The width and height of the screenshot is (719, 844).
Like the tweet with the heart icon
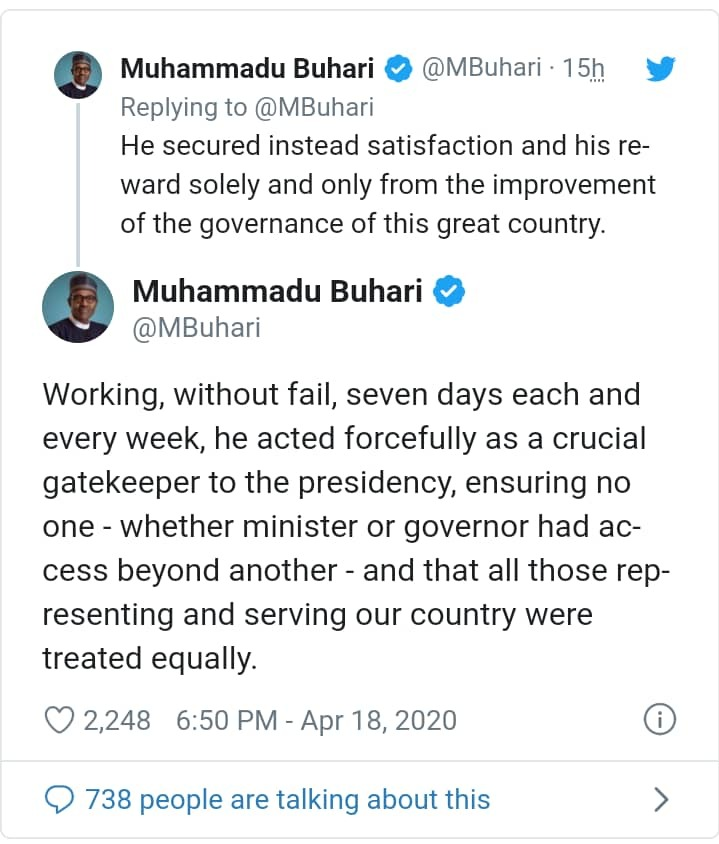click(61, 719)
